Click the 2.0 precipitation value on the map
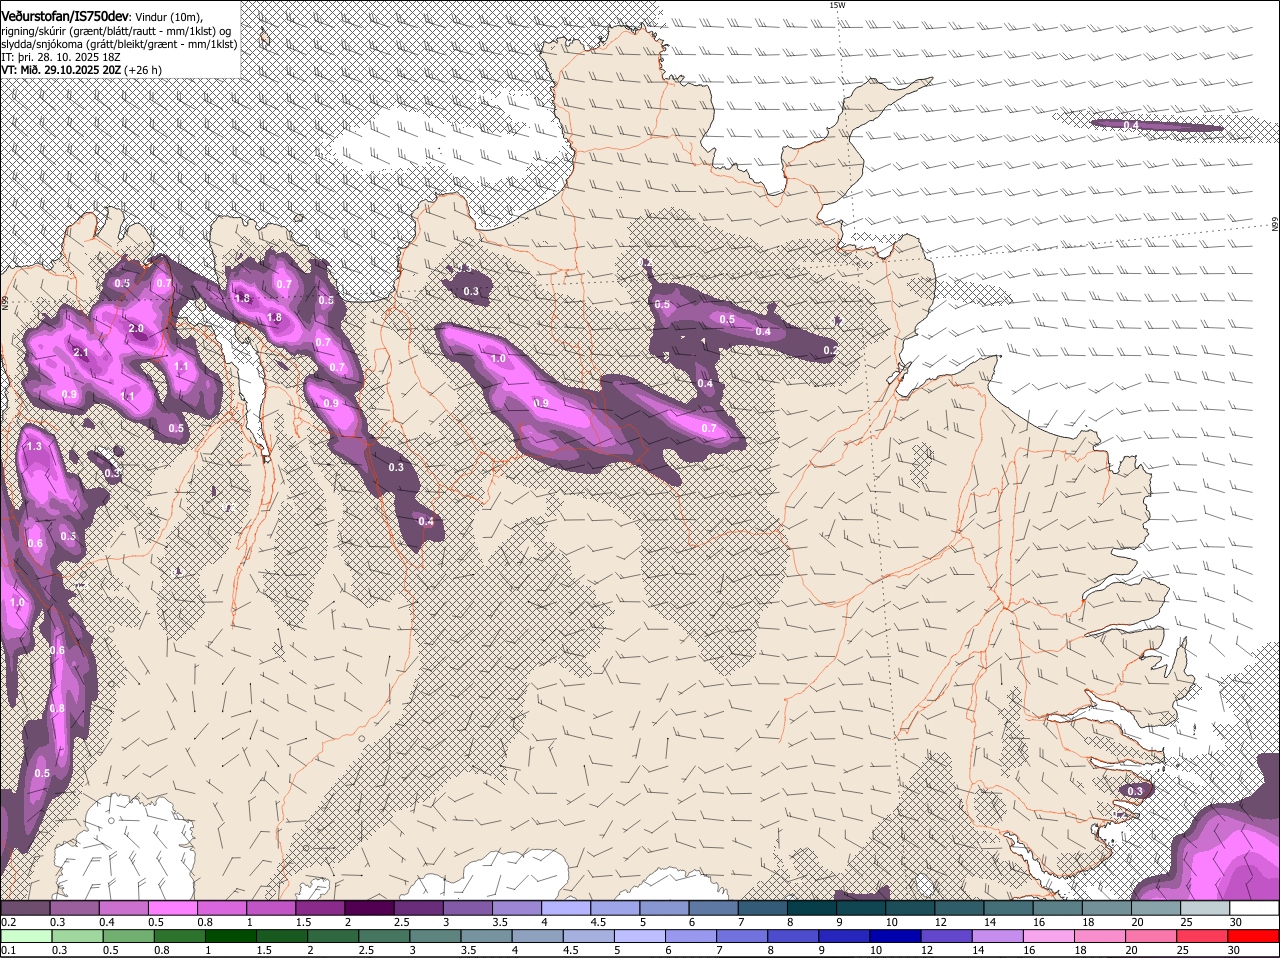1280x958 pixels. coord(137,328)
